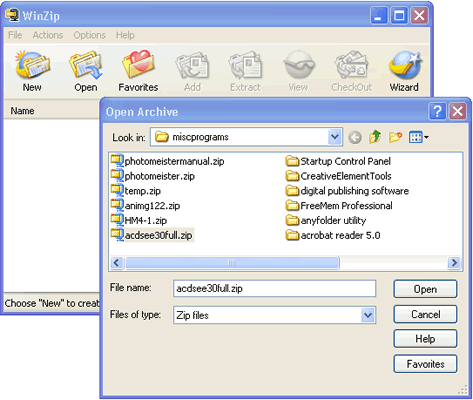The width and height of the screenshot is (473, 400).
Task: Open the View menu icon dropdown
Action: 419,137
